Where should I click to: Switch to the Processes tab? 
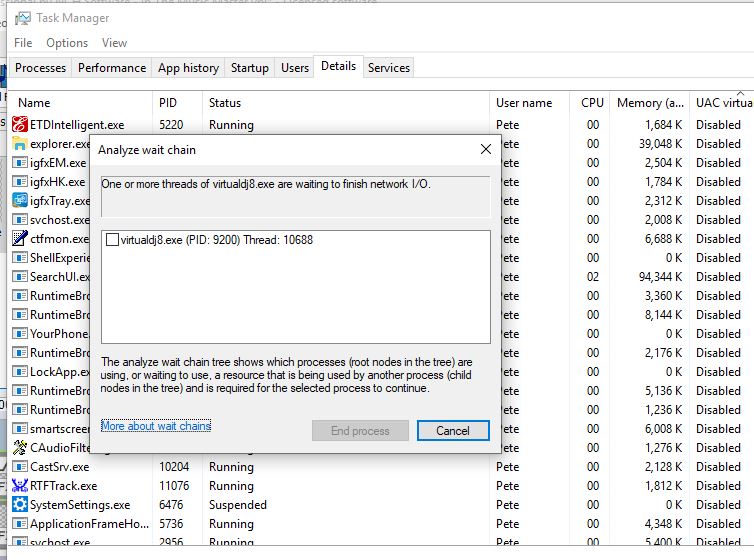click(x=40, y=68)
